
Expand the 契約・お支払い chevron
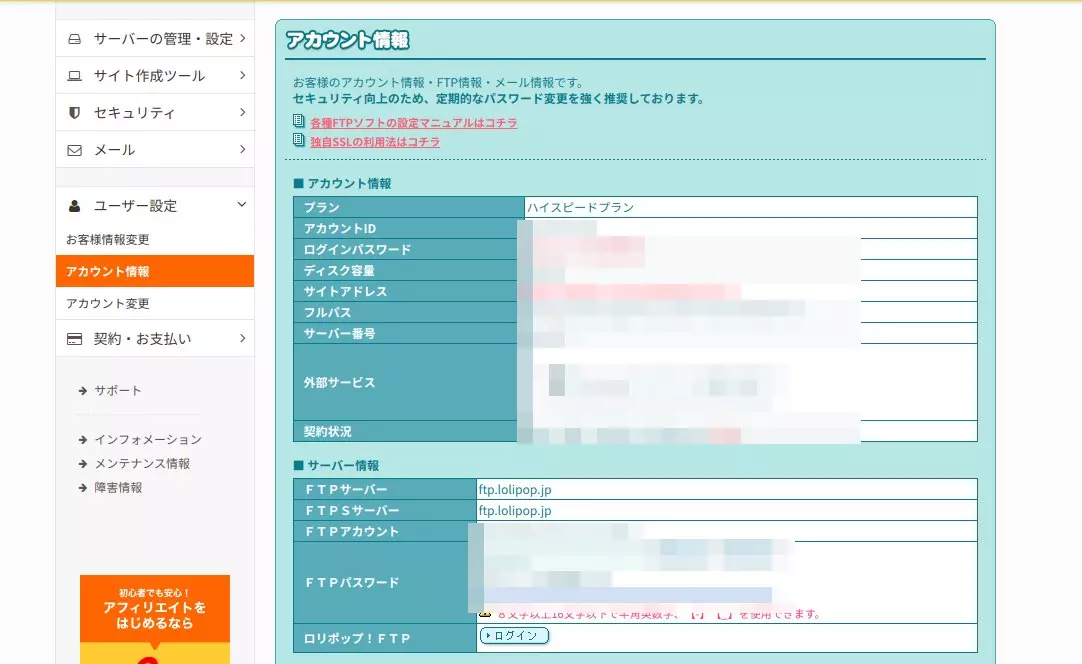(x=242, y=338)
